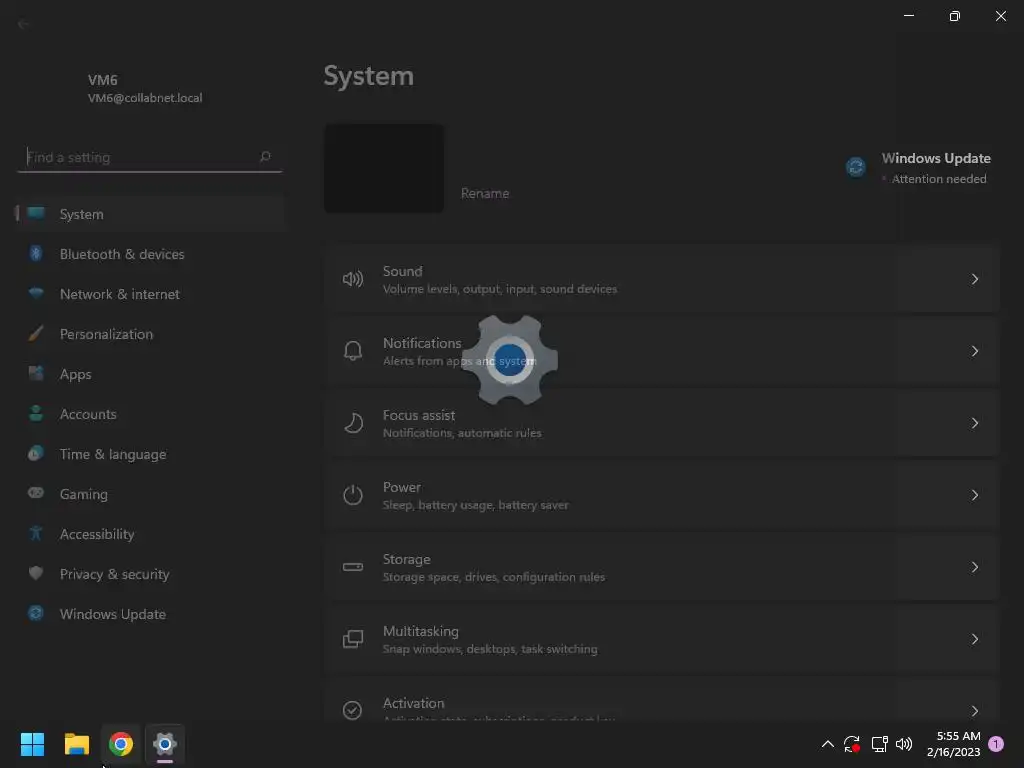Open the clock and date flyout
The width and height of the screenshot is (1024, 768).
tap(954, 744)
